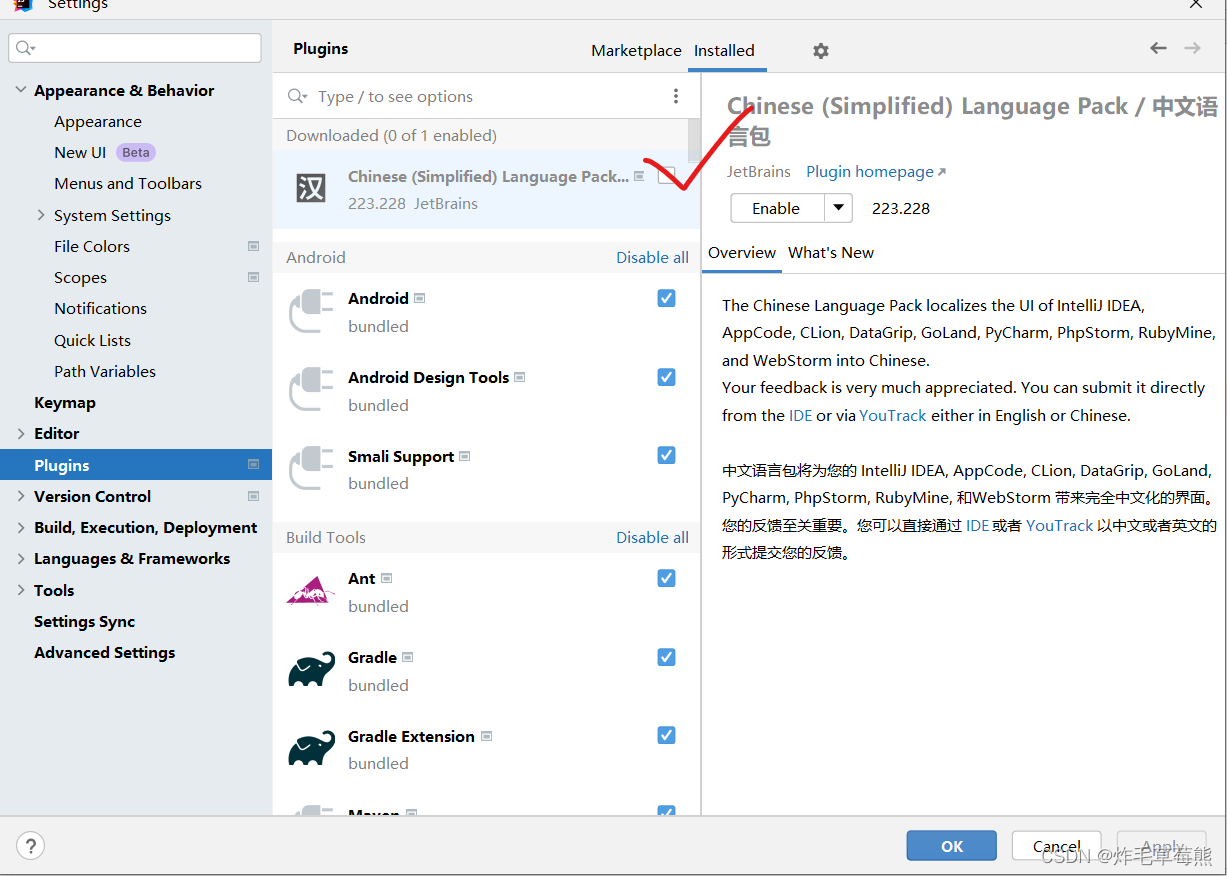
Task: Click the bundled tag icon next to Android
Action: pyautogui.click(x=420, y=298)
